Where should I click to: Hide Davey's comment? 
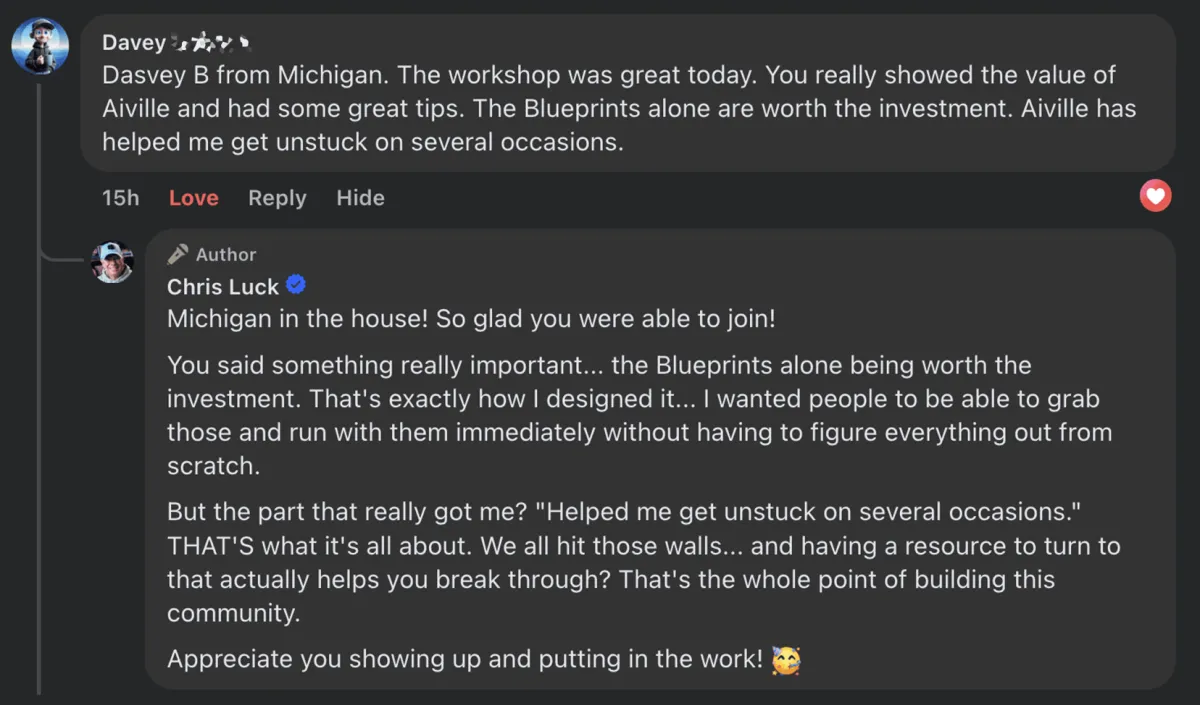coord(360,198)
